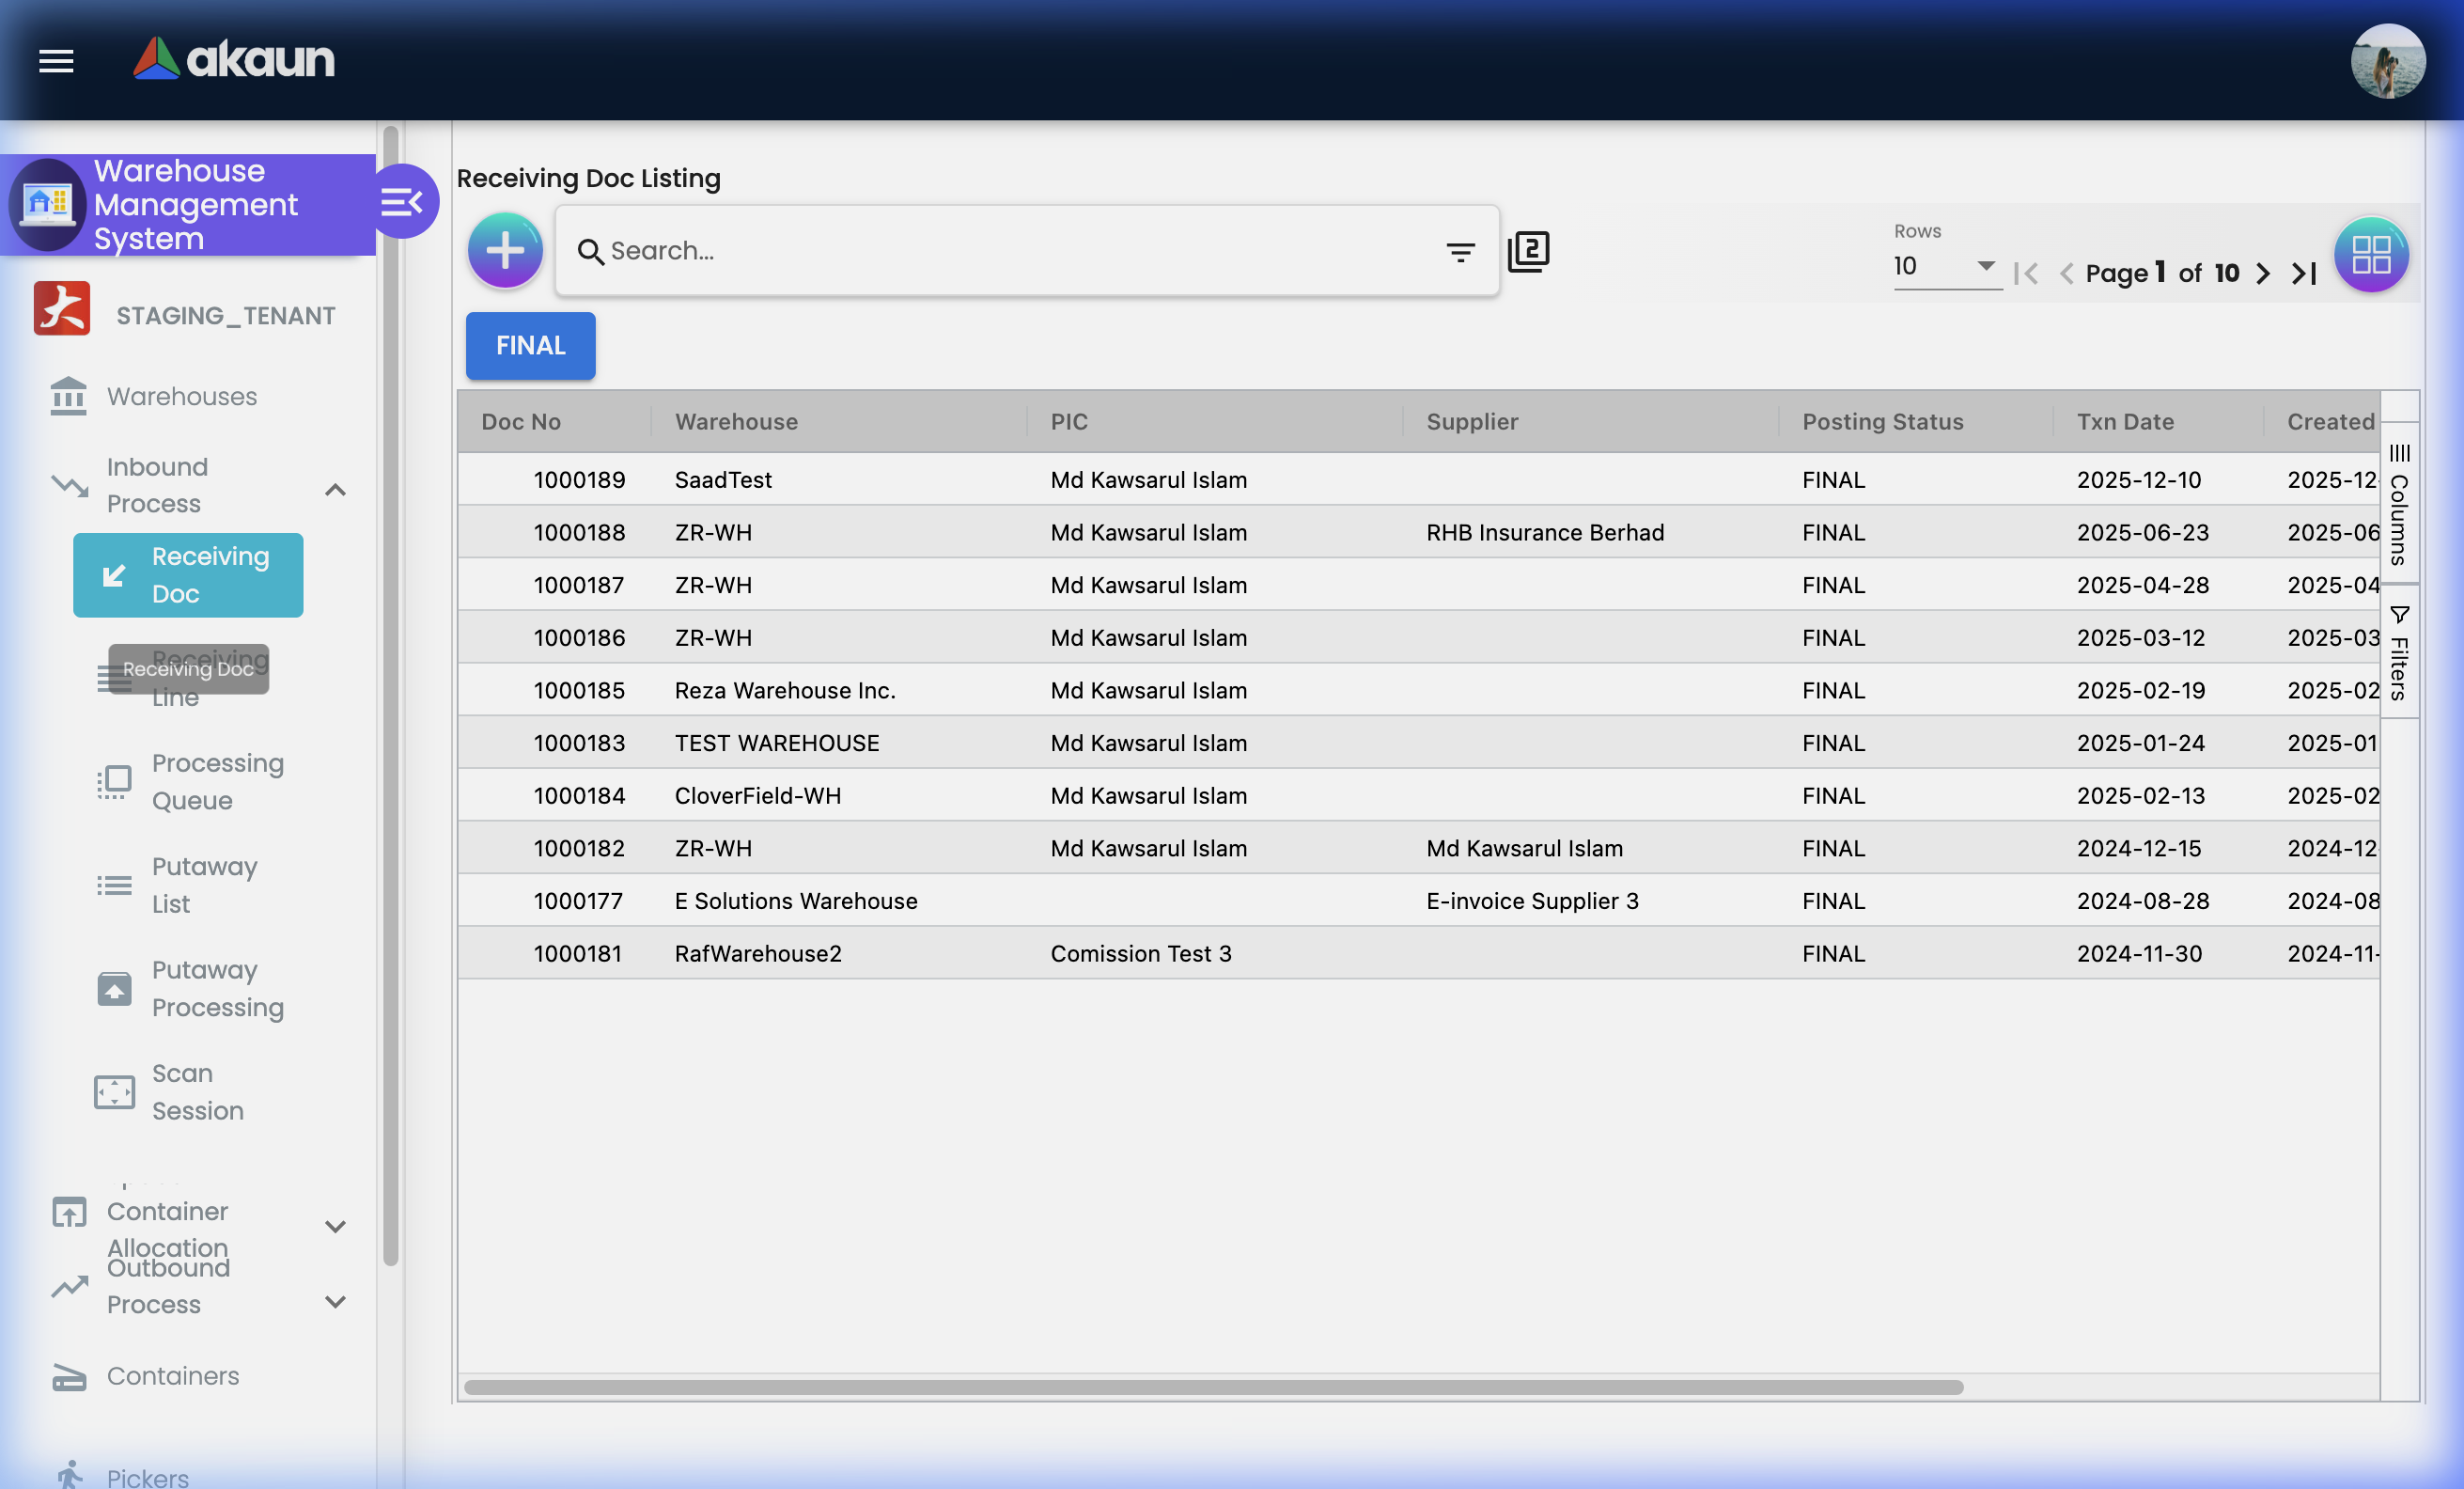
Task: Click the add new document plus button
Action: [505, 250]
